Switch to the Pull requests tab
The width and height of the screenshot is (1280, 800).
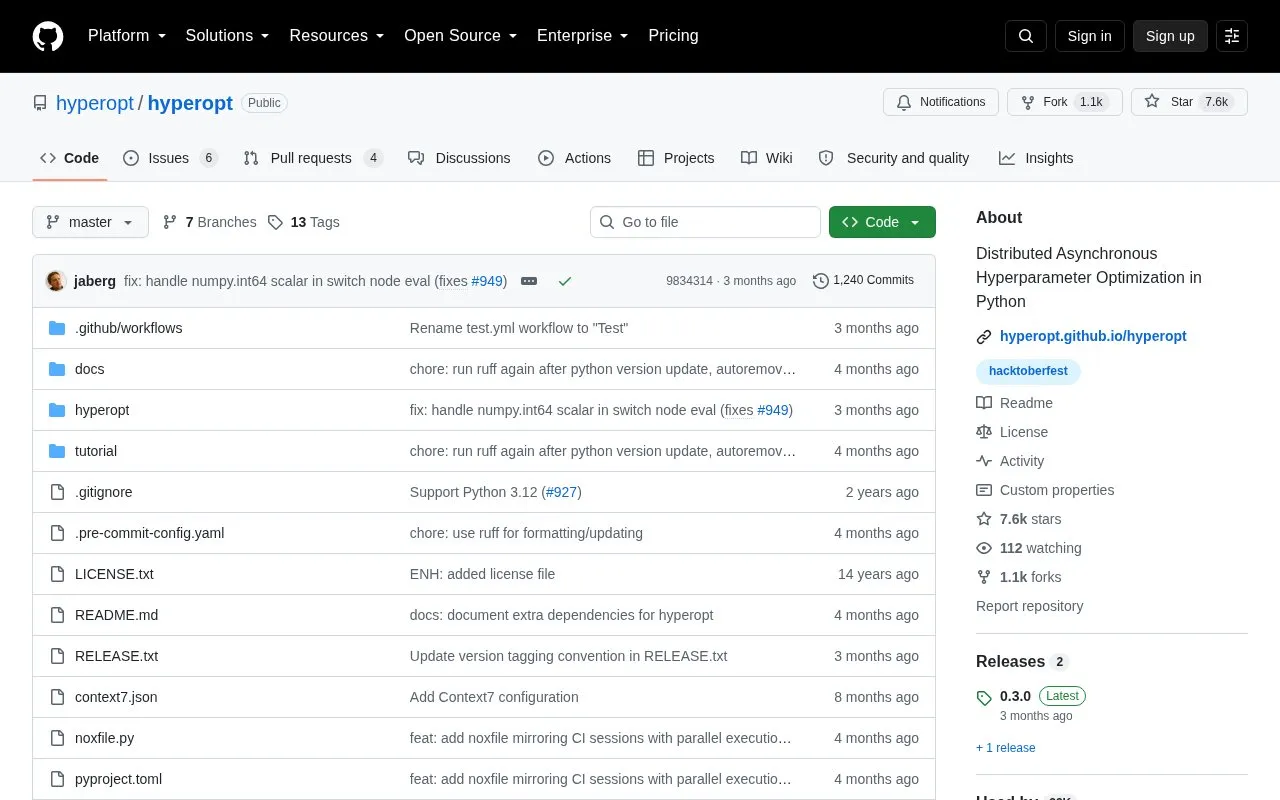tap(313, 158)
